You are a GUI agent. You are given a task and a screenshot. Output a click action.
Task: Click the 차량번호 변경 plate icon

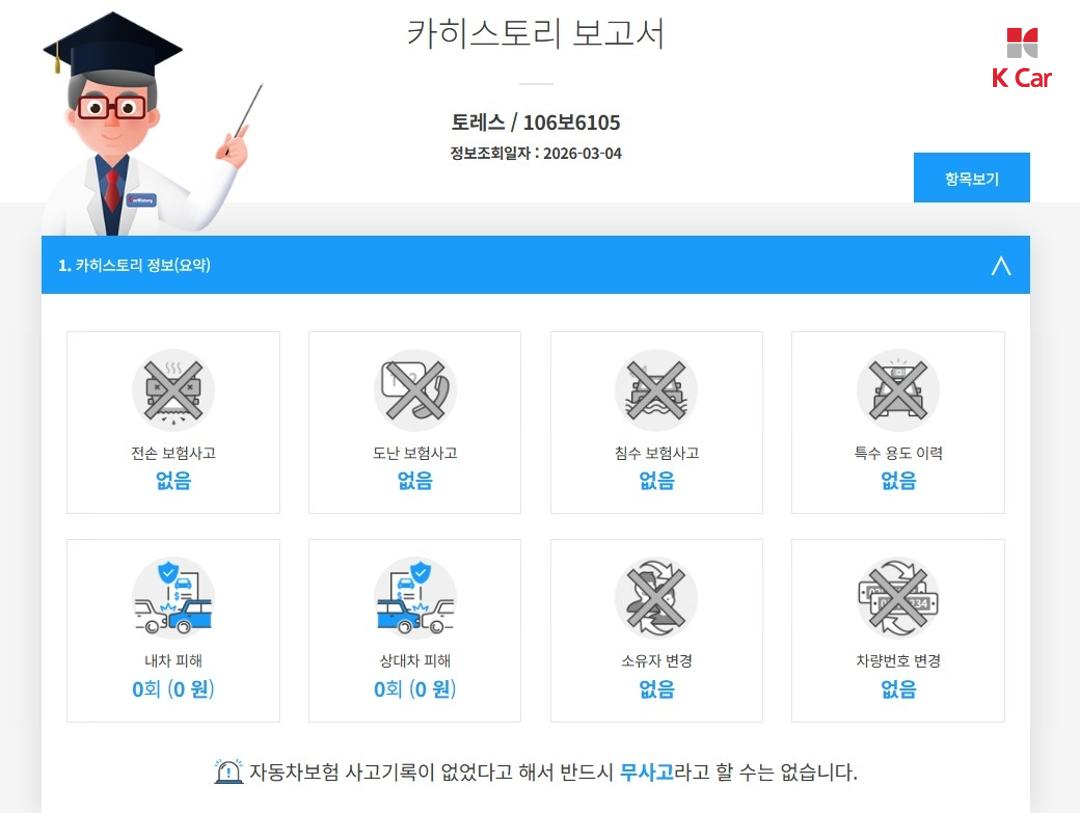[x=898, y=598]
